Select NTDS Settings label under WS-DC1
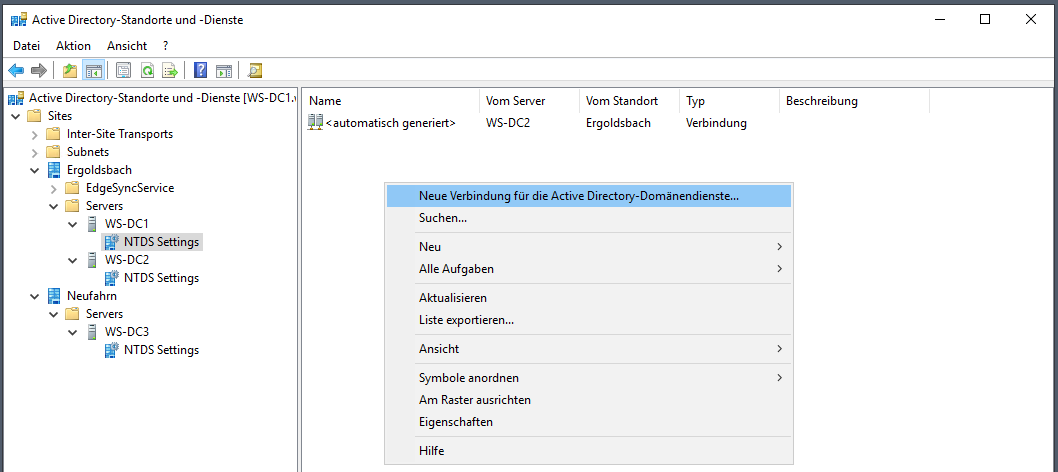 (x=161, y=241)
